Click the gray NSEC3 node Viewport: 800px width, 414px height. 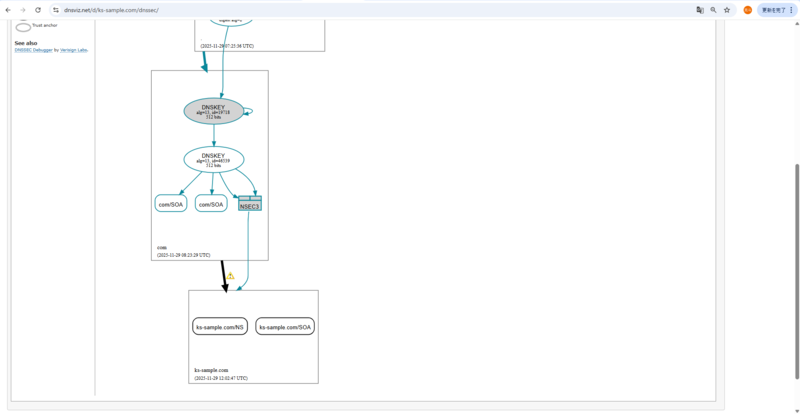coord(250,203)
